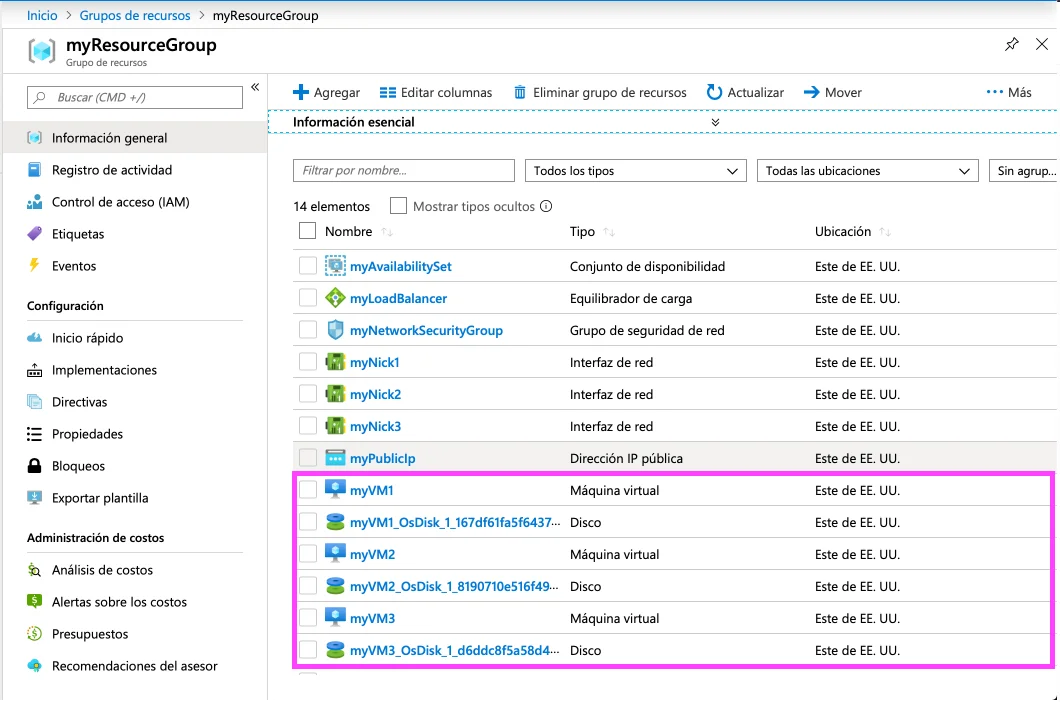Screen dimensions: 1060x702
Task: Click the myVM3_OsDisk disk icon
Action: coord(335,650)
